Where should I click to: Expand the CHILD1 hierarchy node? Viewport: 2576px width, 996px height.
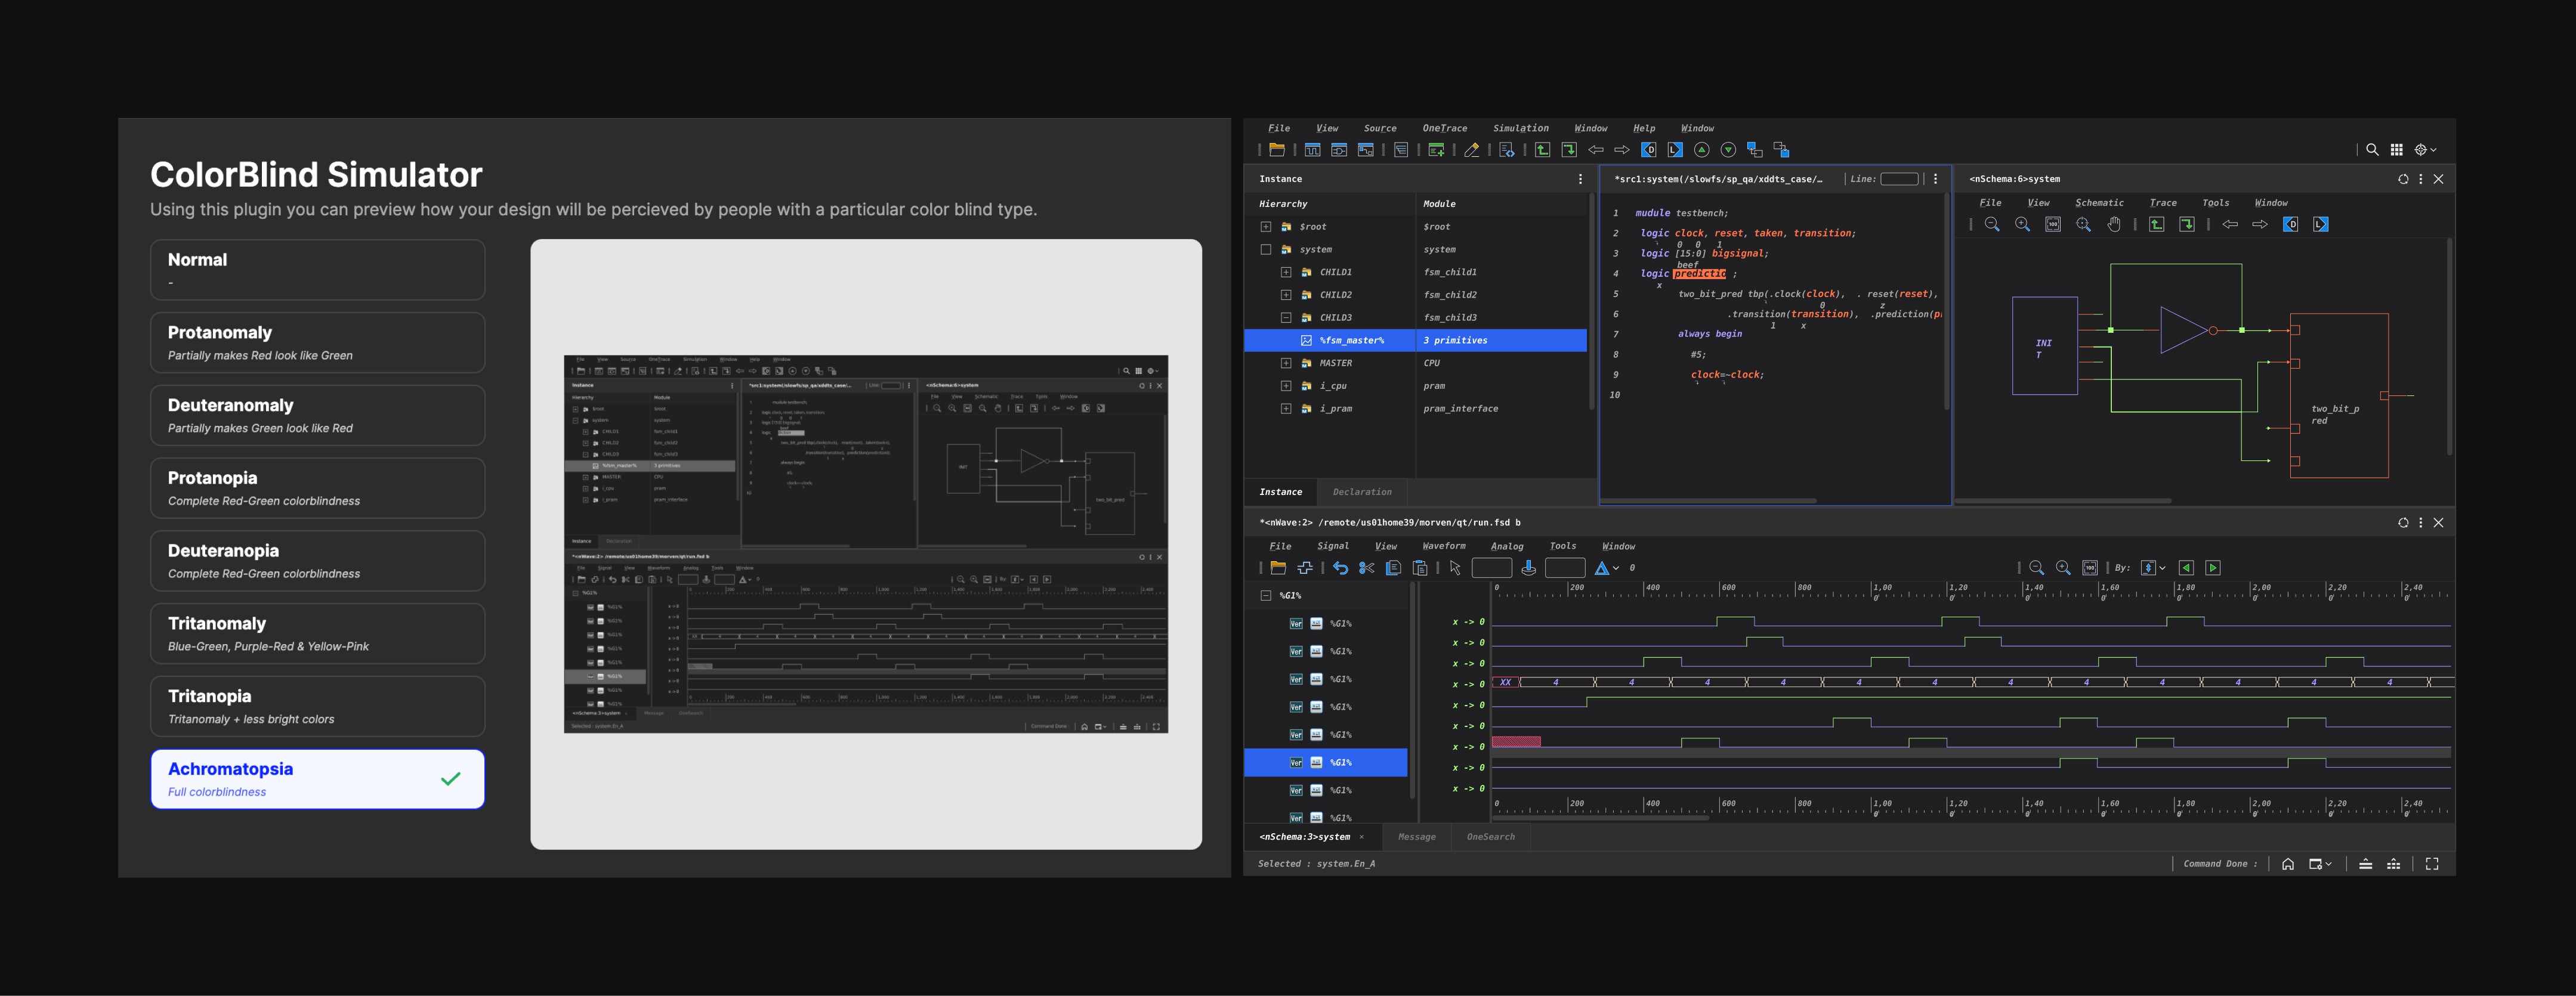(1286, 272)
